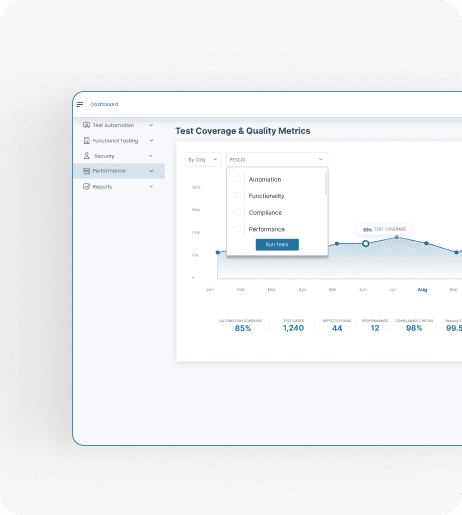Image resolution: width=462 pixels, height=515 pixels.
Task: Click the dropdown list scrollbar
Action: coord(326,184)
